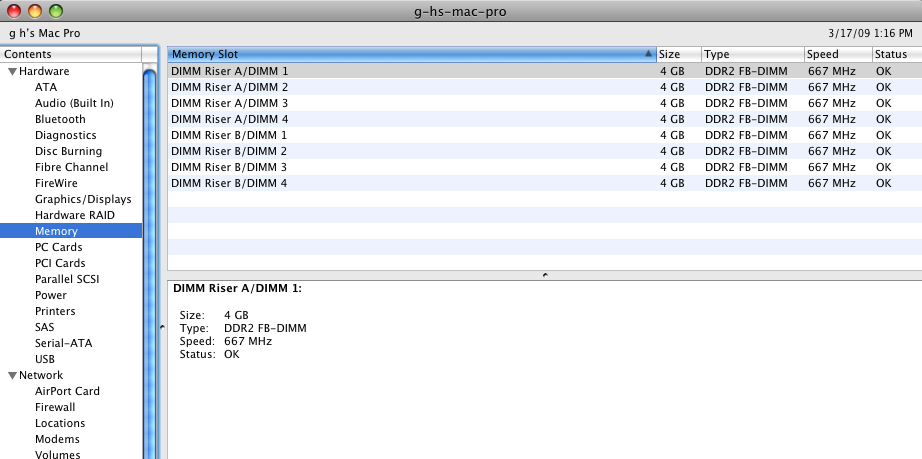The image size is (922, 459).
Task: Select row DIMM Riser B/DIMM 1
Action: (x=544, y=135)
